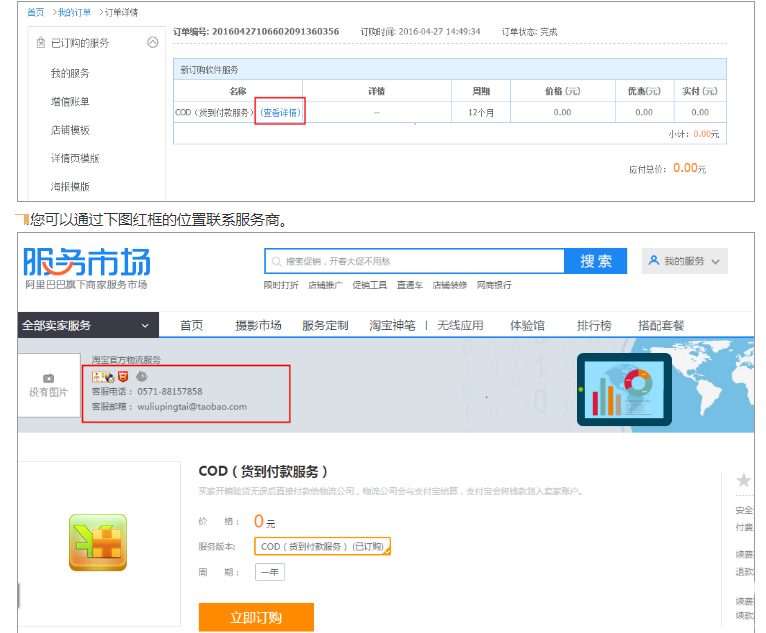The height and width of the screenshot is (633, 766).
Task: Click the 服务市场 logo
Action: 87,268
